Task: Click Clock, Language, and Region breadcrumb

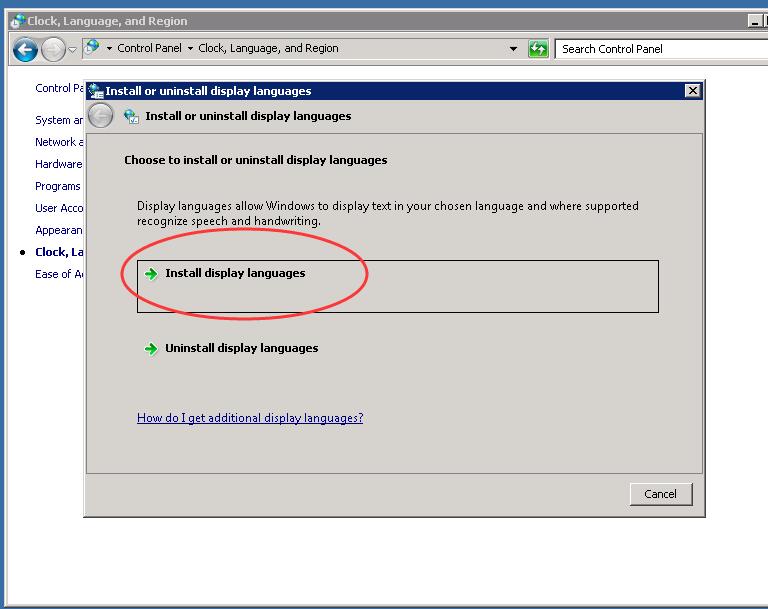Action: (268, 48)
